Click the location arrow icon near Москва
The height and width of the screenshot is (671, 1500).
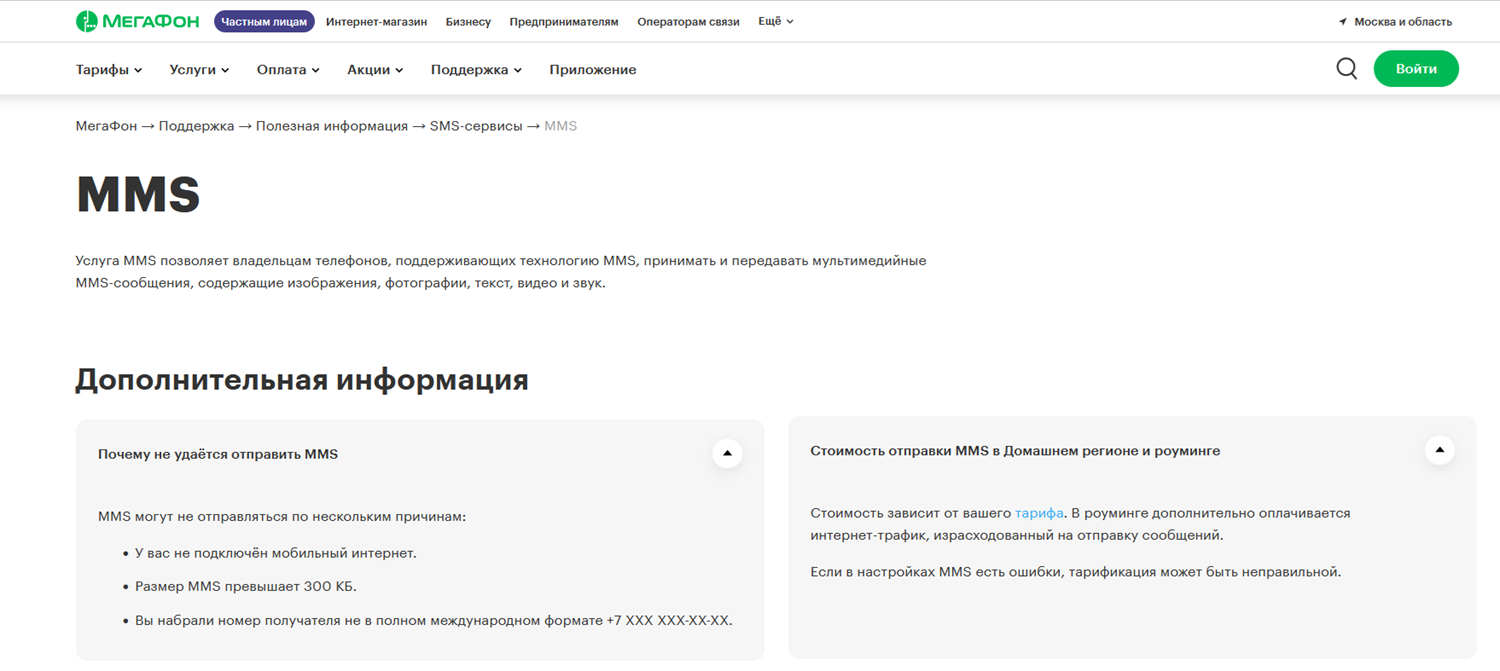[1343, 22]
